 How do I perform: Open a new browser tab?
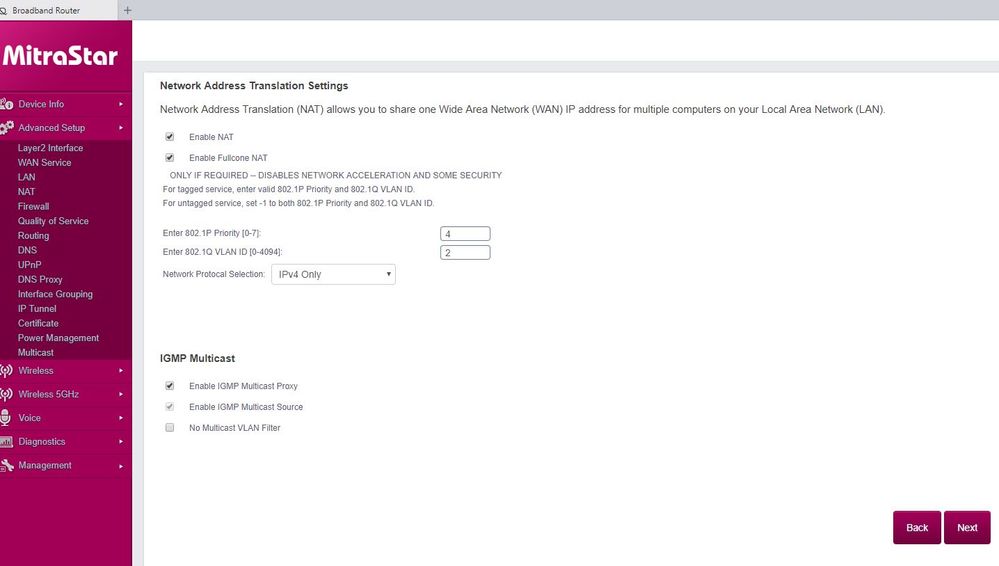(127, 10)
